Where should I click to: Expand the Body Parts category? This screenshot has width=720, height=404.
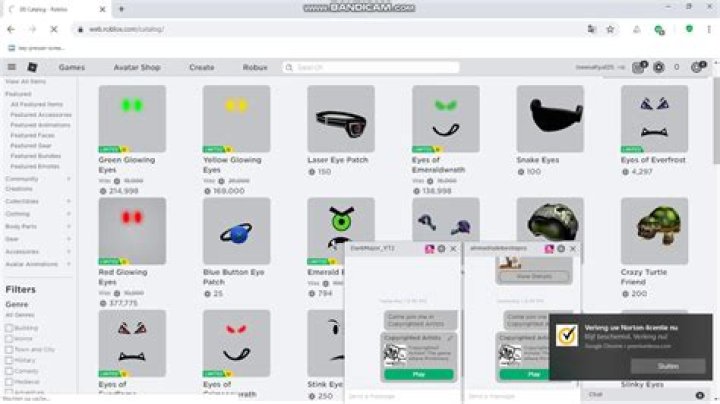[68, 226]
